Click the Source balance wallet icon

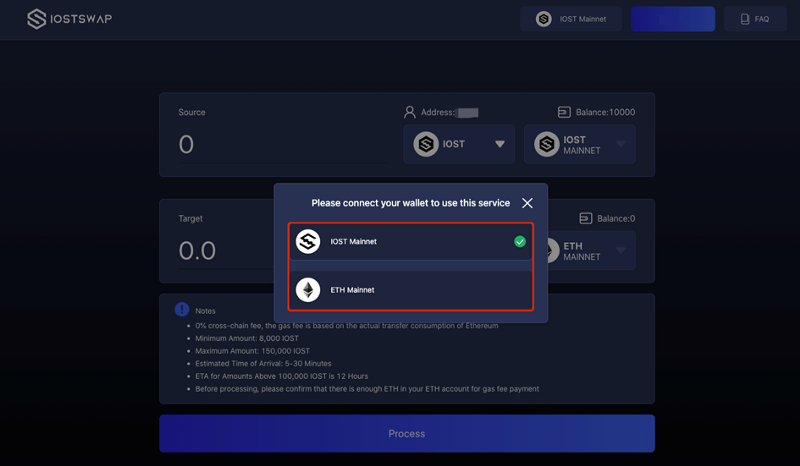pos(564,112)
